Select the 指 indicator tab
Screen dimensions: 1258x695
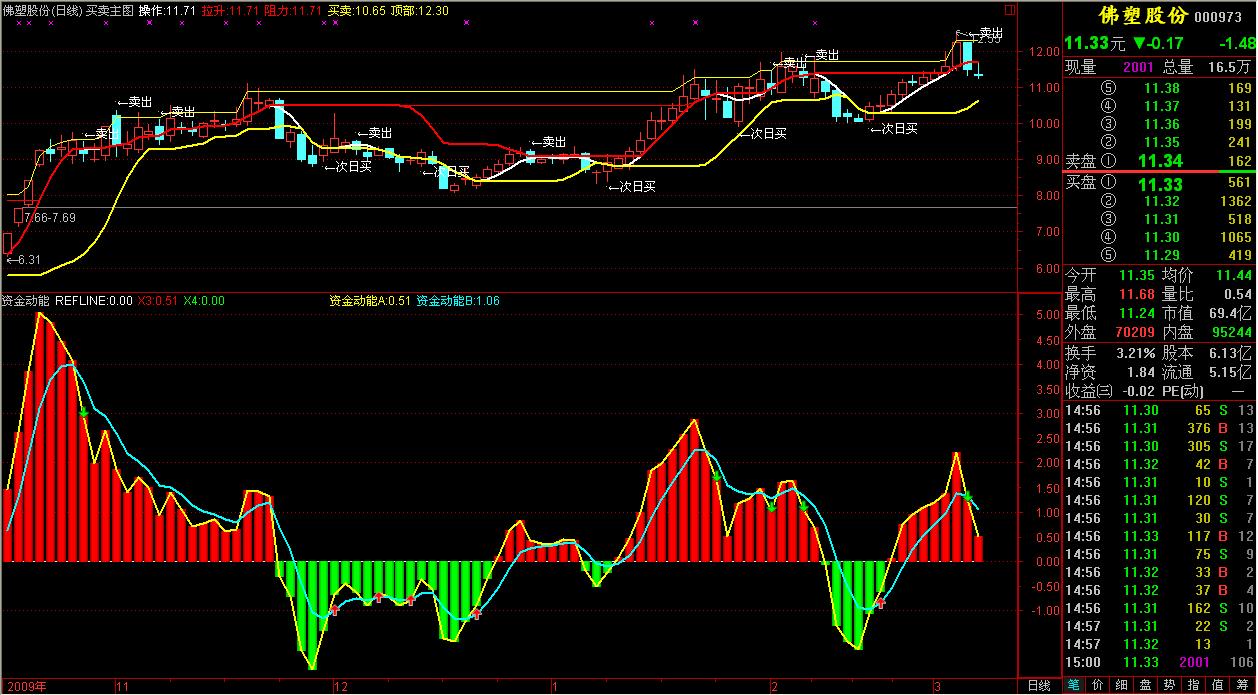(1194, 686)
